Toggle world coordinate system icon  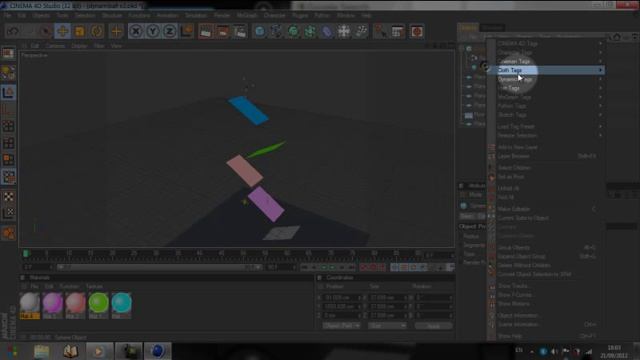[x=187, y=31]
